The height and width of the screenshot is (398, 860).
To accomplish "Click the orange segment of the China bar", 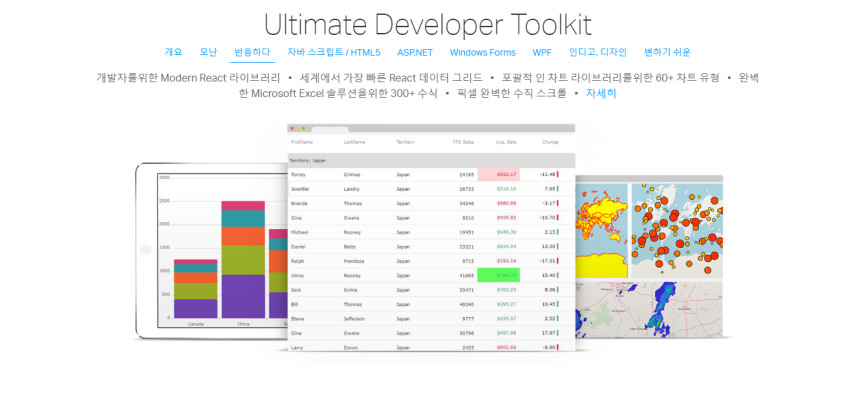I will tap(243, 236).
